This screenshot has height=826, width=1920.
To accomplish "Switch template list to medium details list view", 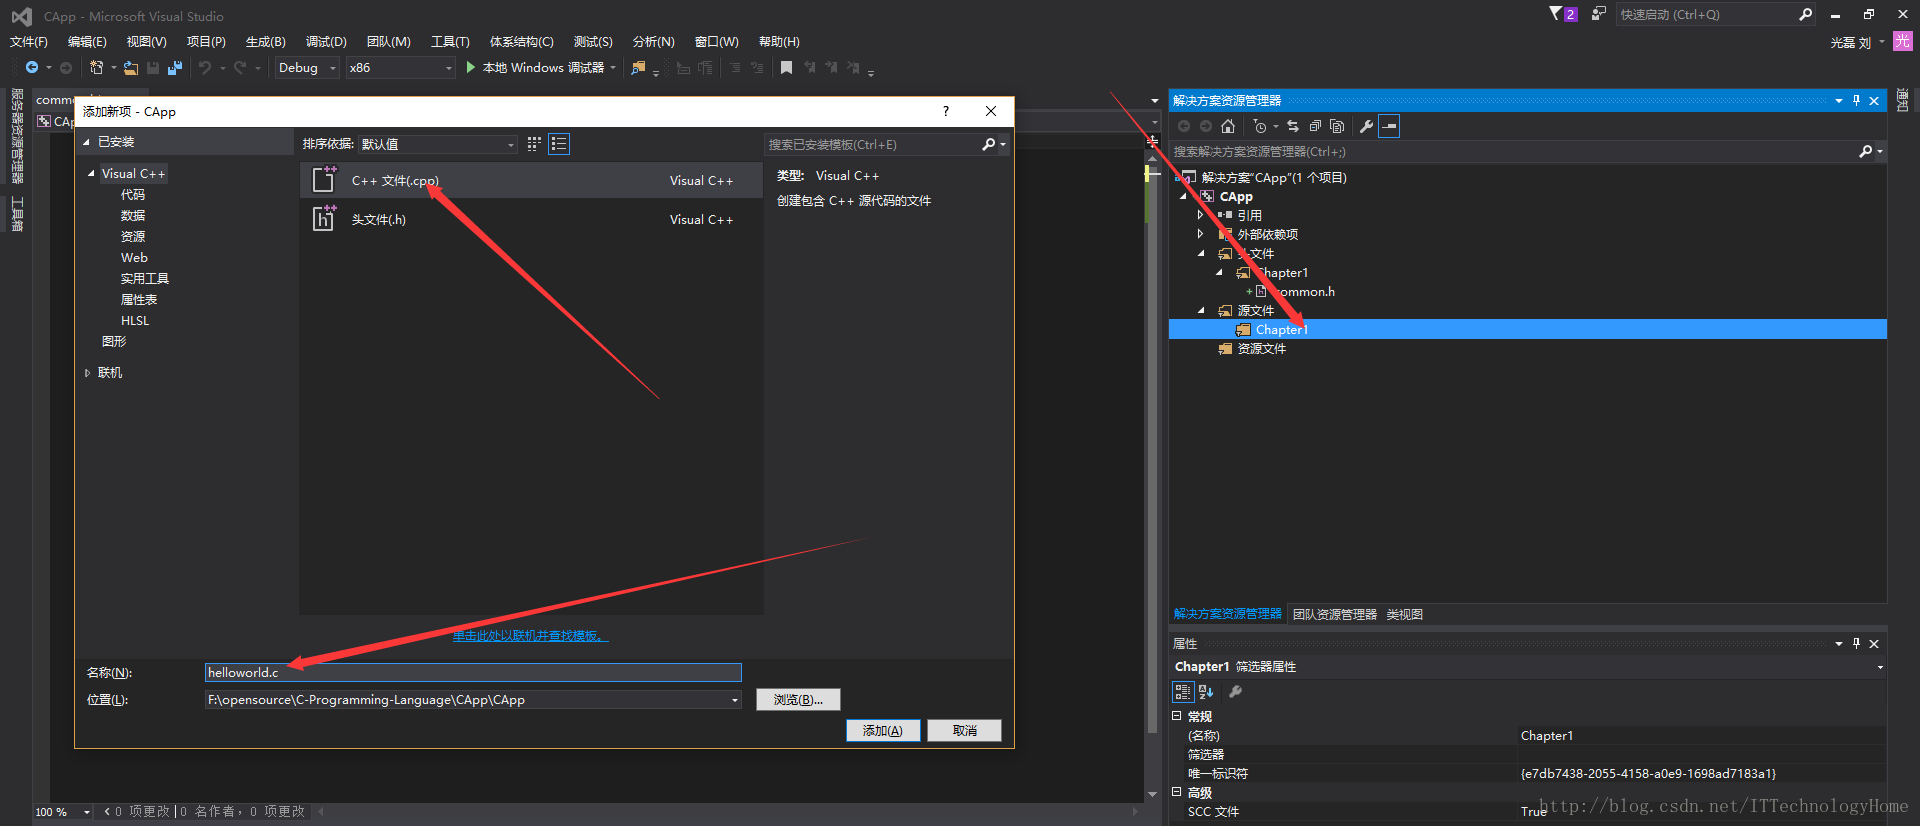I will pyautogui.click(x=559, y=144).
